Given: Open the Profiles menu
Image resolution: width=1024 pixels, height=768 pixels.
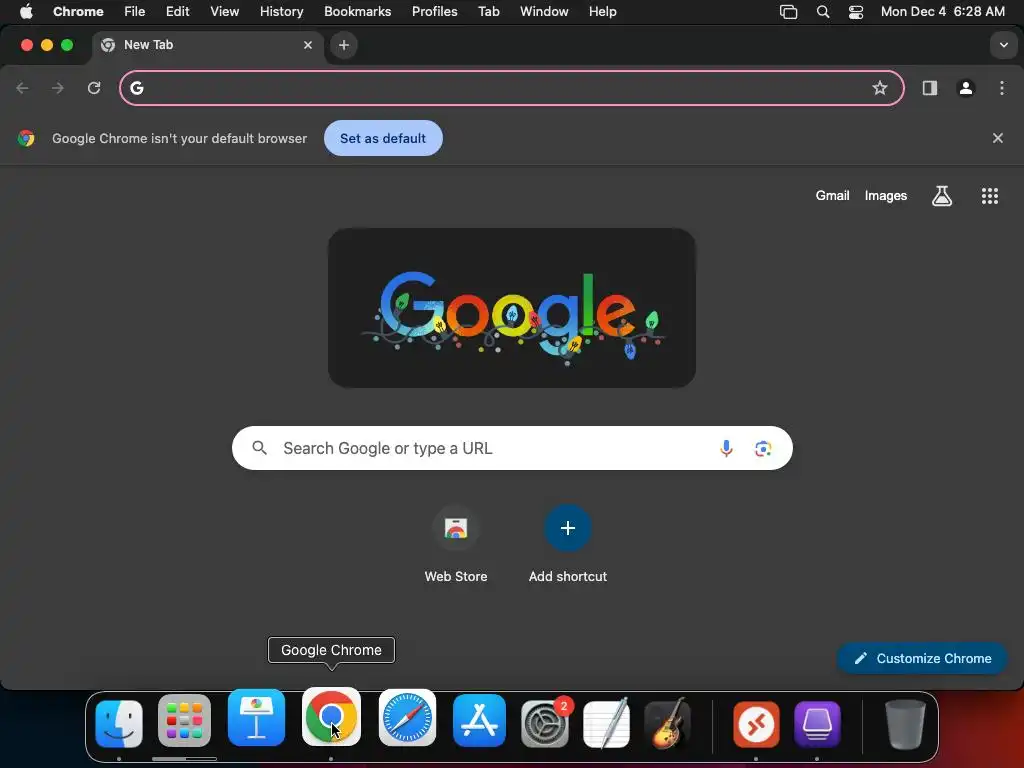Looking at the screenshot, I should [434, 11].
